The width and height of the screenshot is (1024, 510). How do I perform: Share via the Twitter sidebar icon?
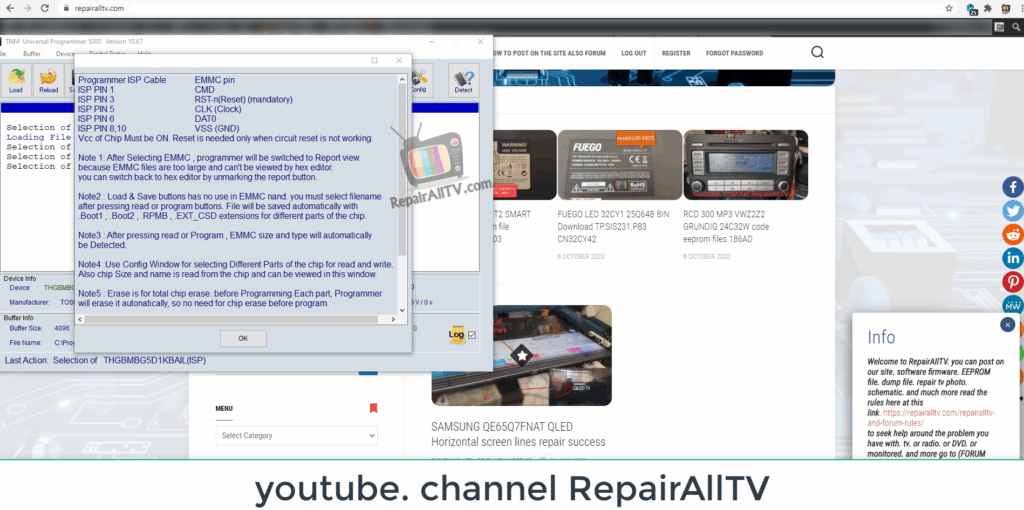[x=1012, y=211]
